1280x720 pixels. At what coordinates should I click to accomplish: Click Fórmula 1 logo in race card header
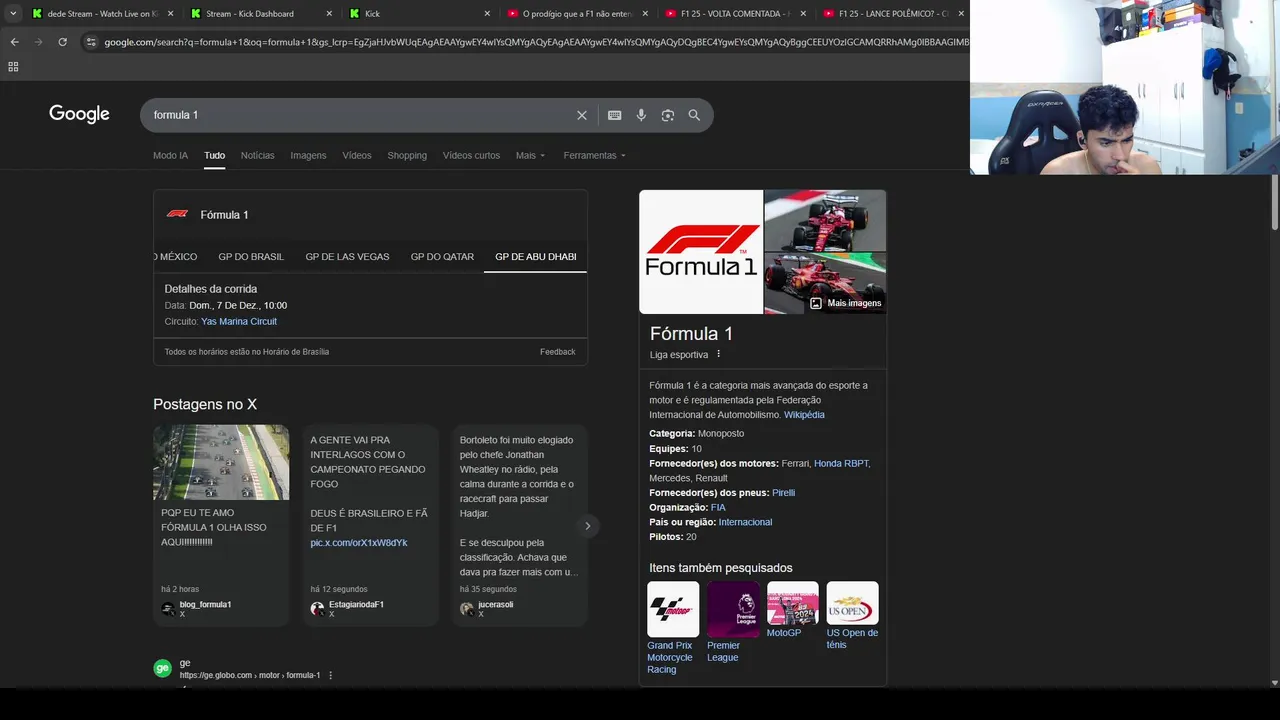[x=177, y=214]
